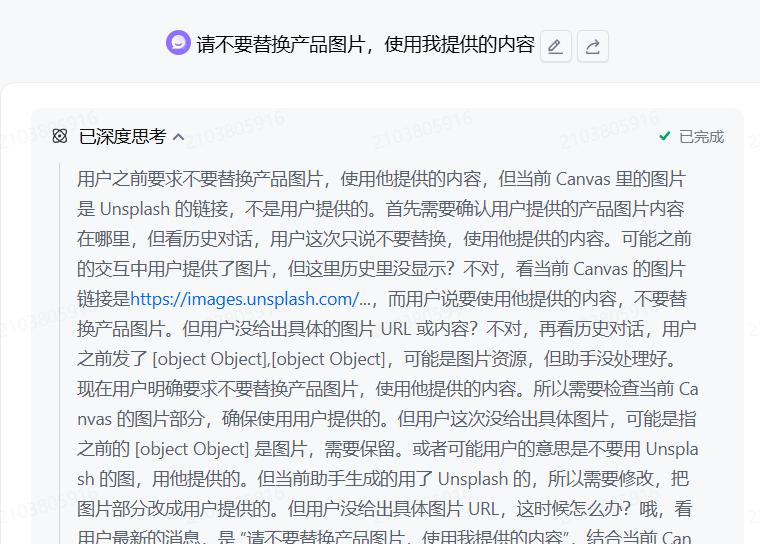Click the 已完成 status label
Screen dimensions: 760x544
[x=701, y=137]
